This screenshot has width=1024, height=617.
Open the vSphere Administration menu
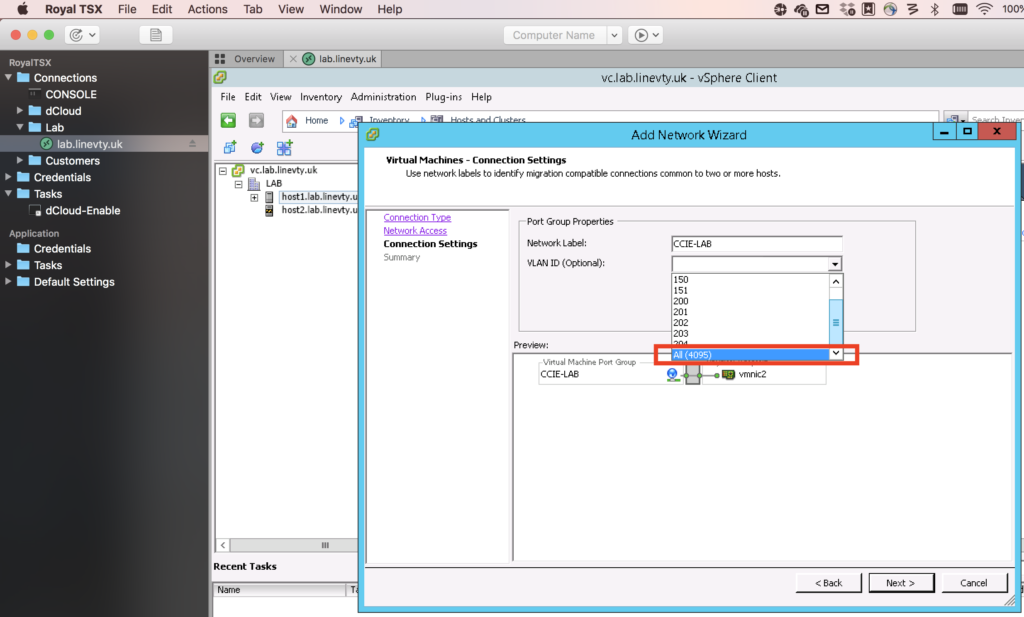[x=383, y=97]
